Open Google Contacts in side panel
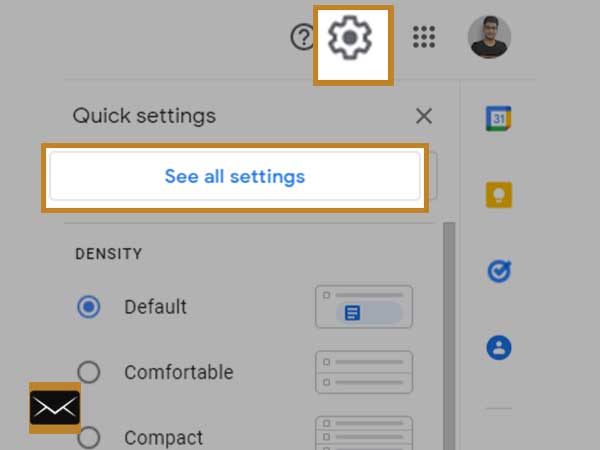This screenshot has width=600, height=450. click(499, 348)
